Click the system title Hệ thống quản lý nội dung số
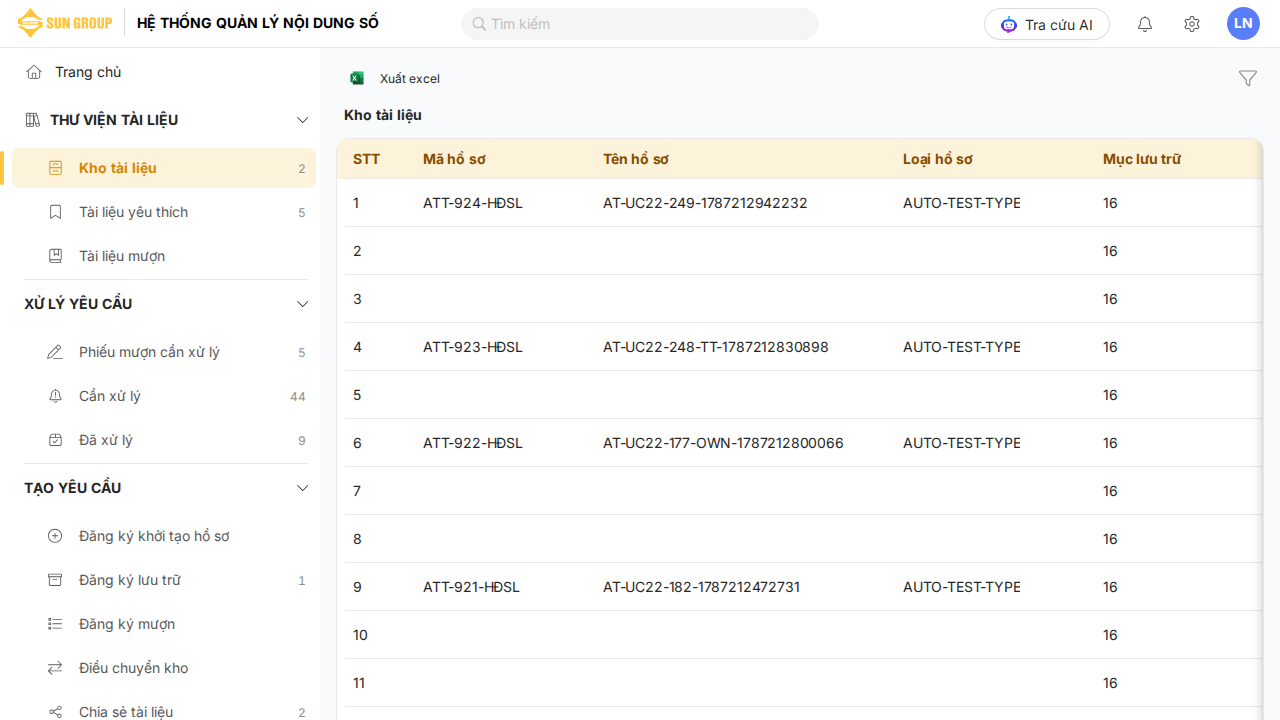This screenshot has width=1280, height=720. pos(258,23)
